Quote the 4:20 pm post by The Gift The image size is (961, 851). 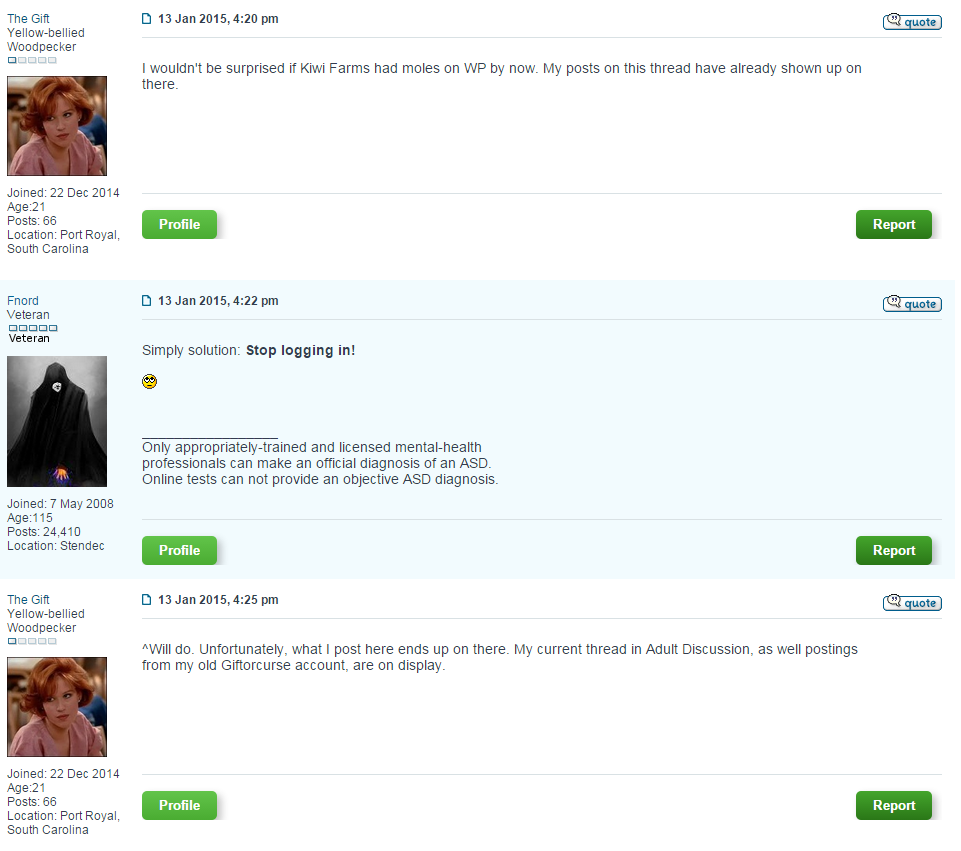(912, 22)
